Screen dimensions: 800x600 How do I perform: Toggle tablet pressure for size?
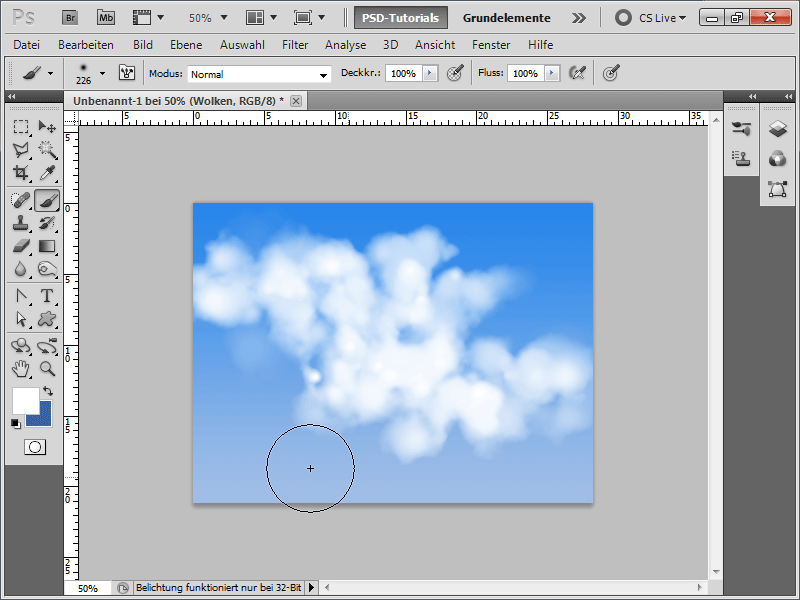click(x=611, y=73)
